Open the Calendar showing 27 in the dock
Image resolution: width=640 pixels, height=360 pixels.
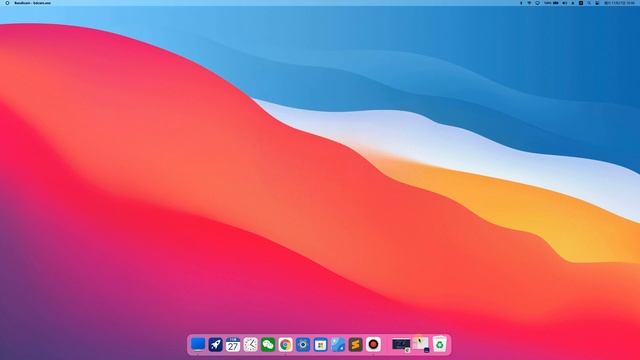point(233,344)
